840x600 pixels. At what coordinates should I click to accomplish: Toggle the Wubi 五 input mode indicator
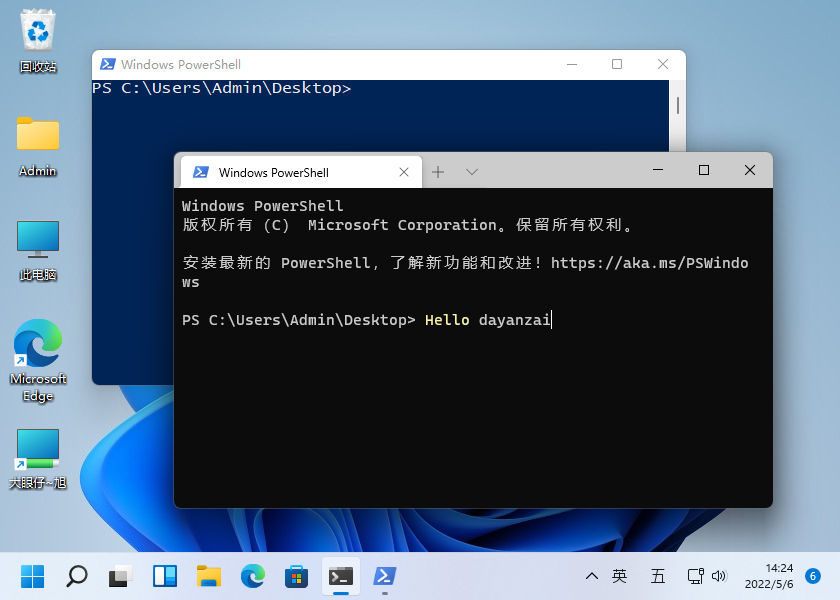[x=656, y=576]
